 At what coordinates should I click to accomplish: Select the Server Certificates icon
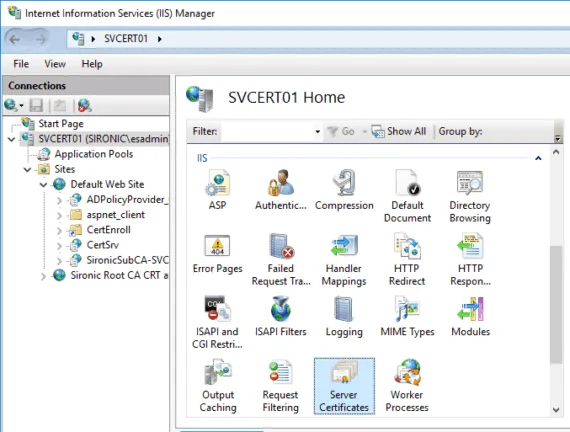point(344,386)
